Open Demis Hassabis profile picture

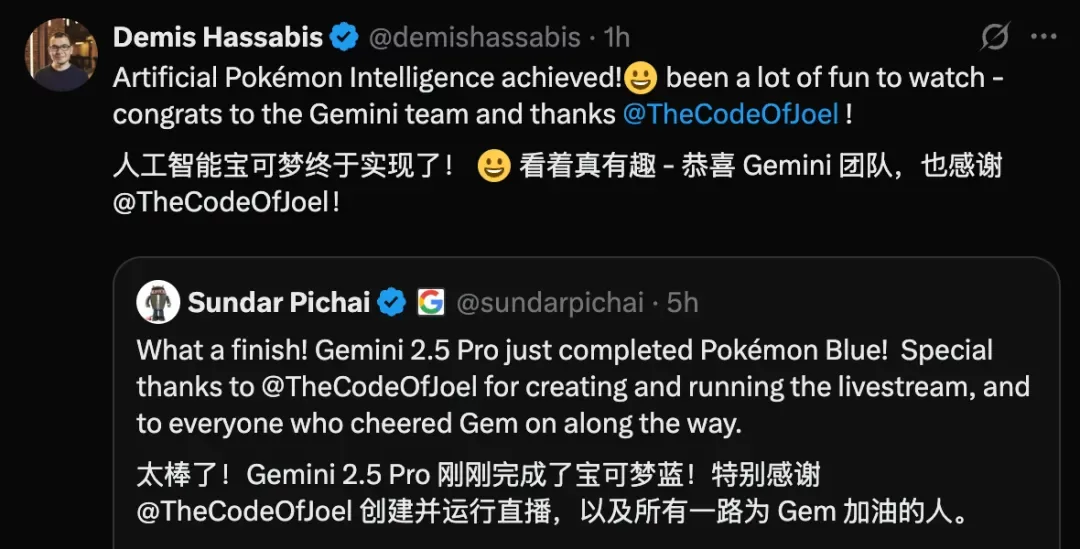[x=61, y=55]
